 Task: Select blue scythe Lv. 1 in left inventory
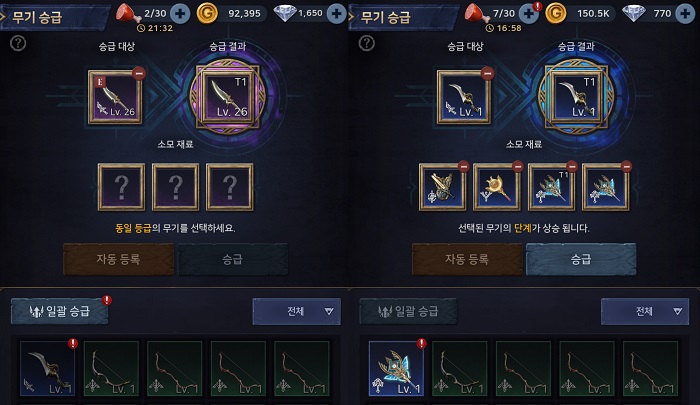[x=47, y=368]
